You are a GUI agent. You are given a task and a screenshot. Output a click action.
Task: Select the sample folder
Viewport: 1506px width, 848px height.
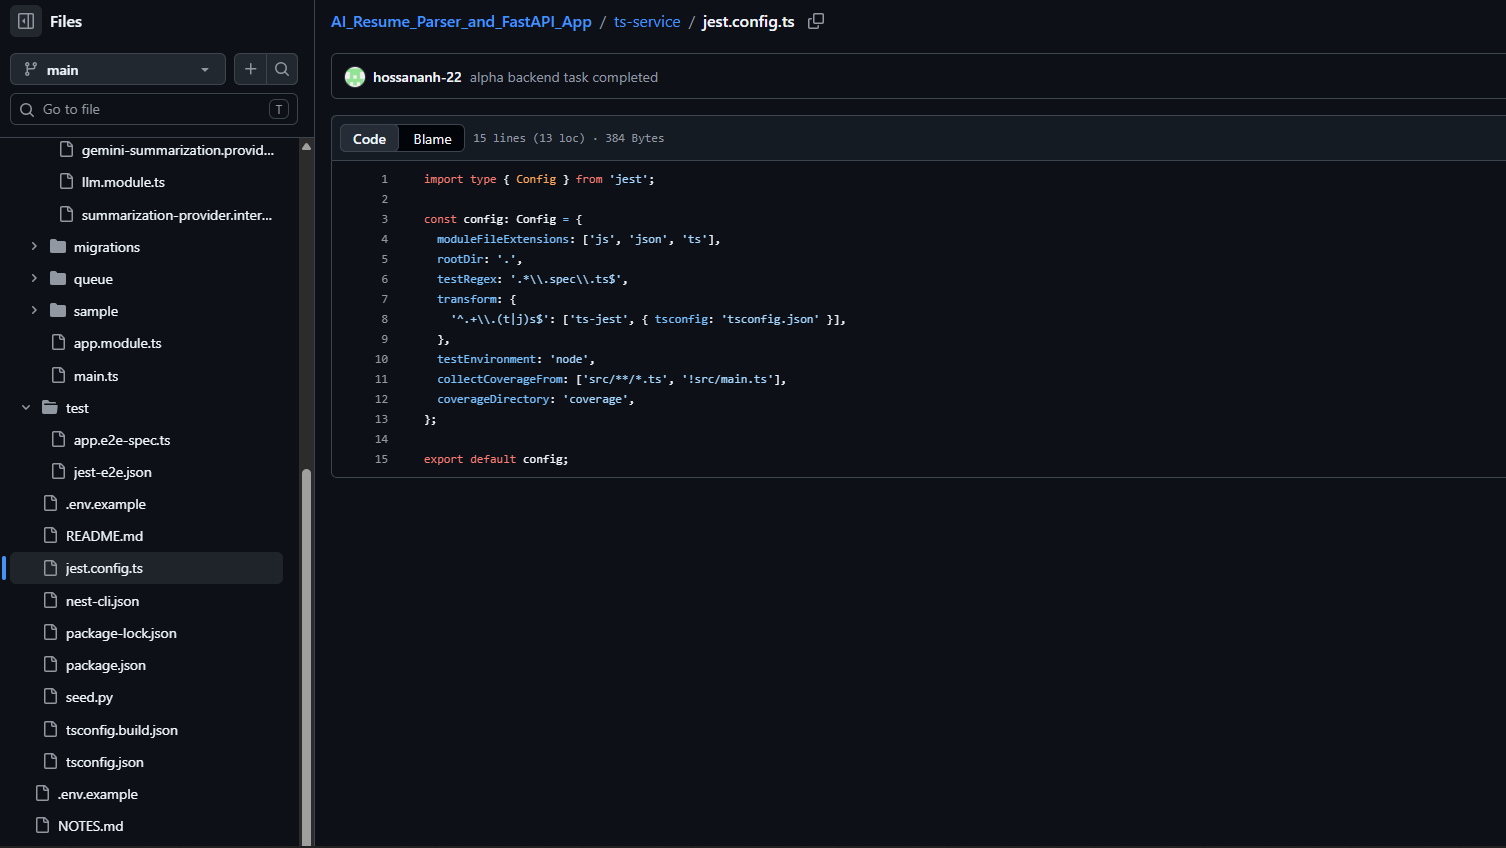pyautogui.click(x=96, y=311)
